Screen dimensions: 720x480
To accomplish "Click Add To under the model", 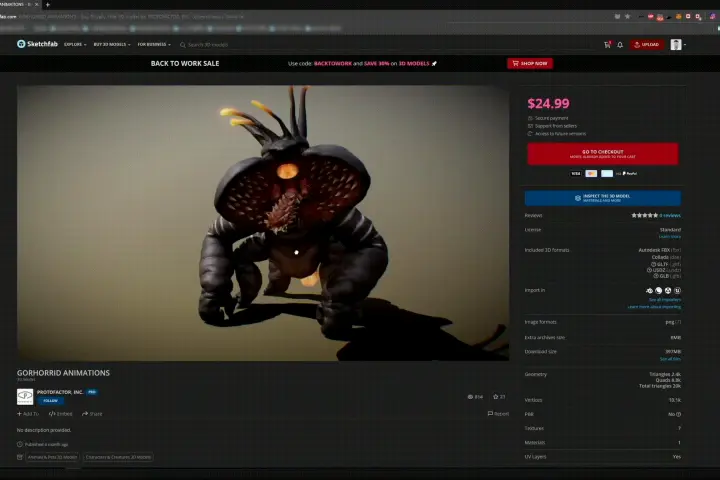I will click(28, 414).
